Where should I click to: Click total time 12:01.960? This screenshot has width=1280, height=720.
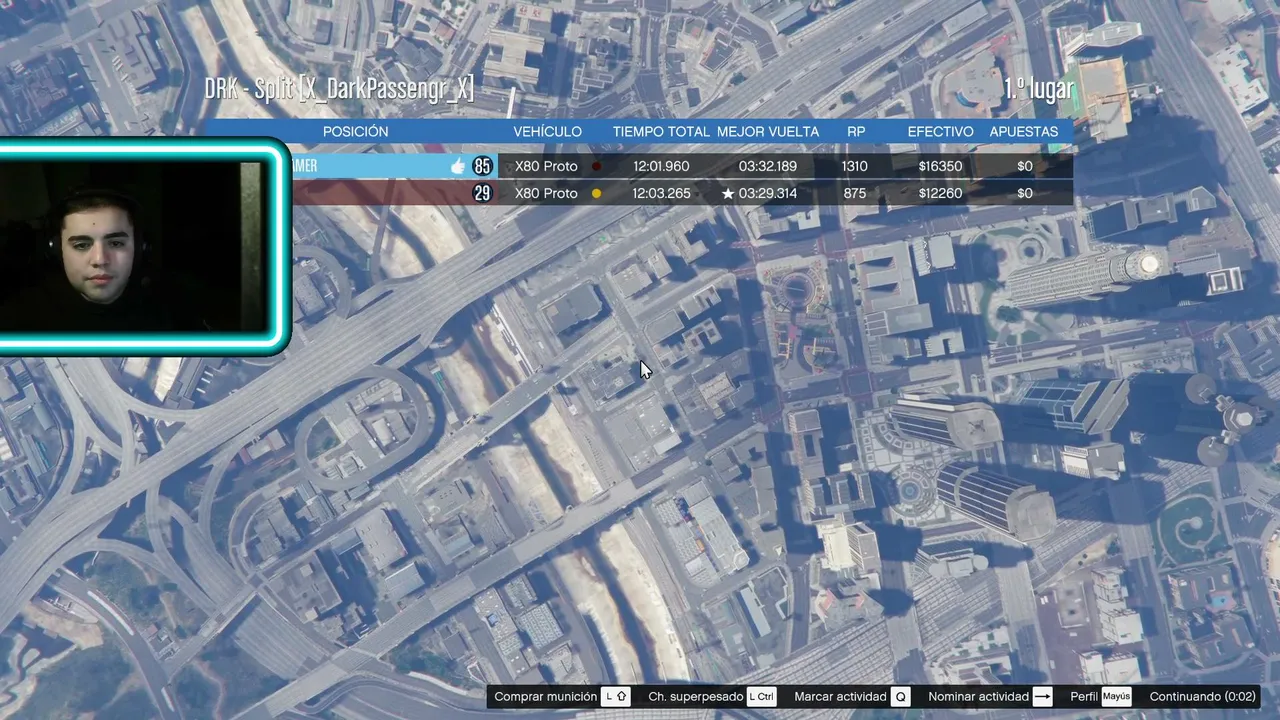point(661,166)
